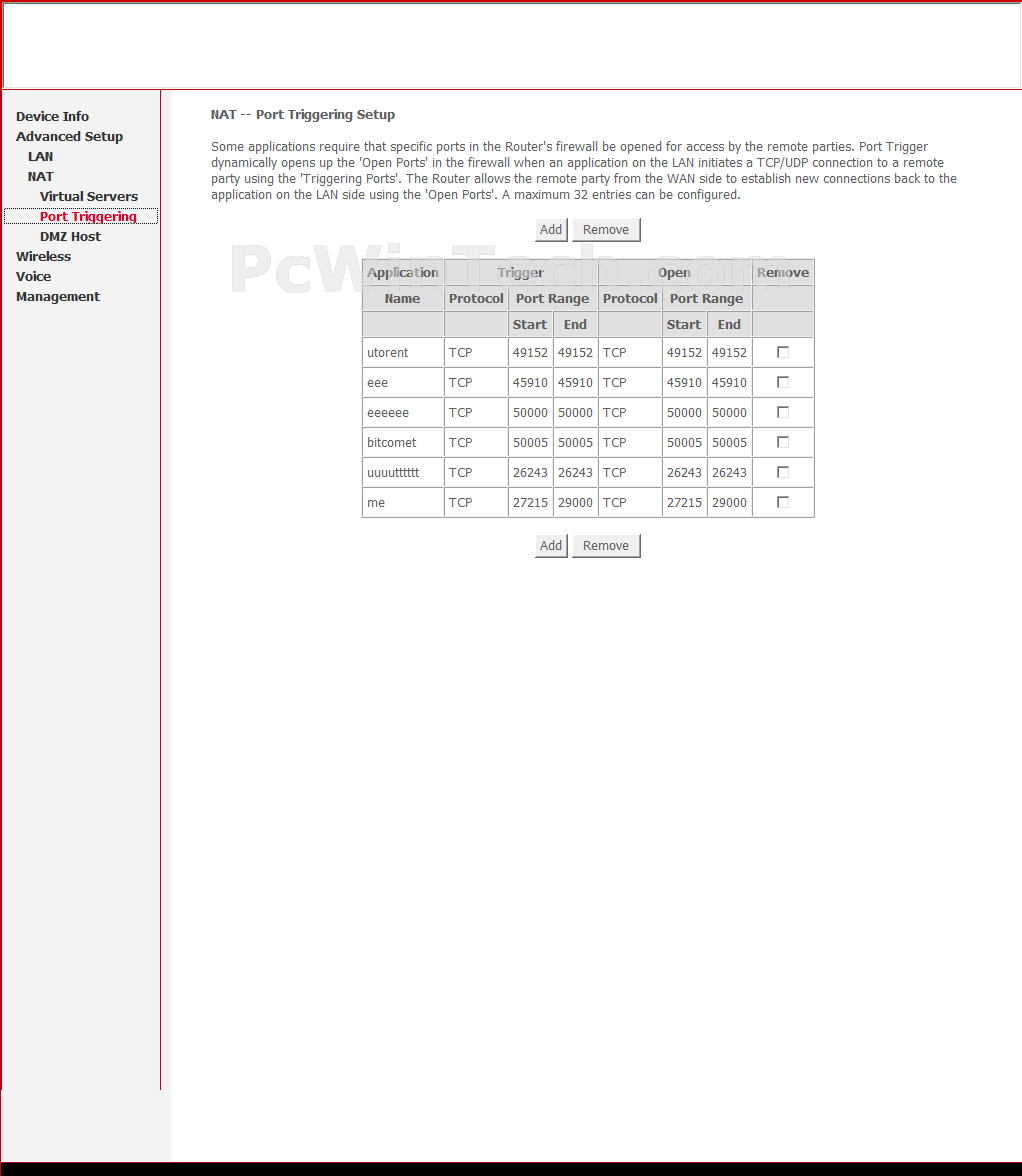Image resolution: width=1022 pixels, height=1176 pixels.
Task: Open DMZ Host page
Action: (x=70, y=236)
